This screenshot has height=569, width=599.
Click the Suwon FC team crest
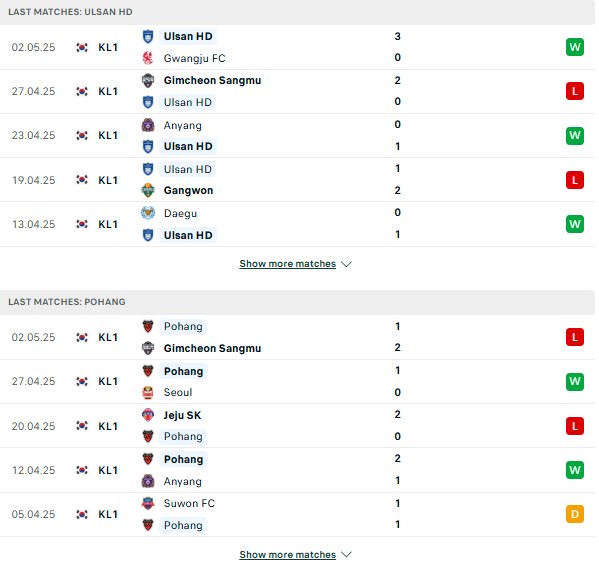click(148, 503)
